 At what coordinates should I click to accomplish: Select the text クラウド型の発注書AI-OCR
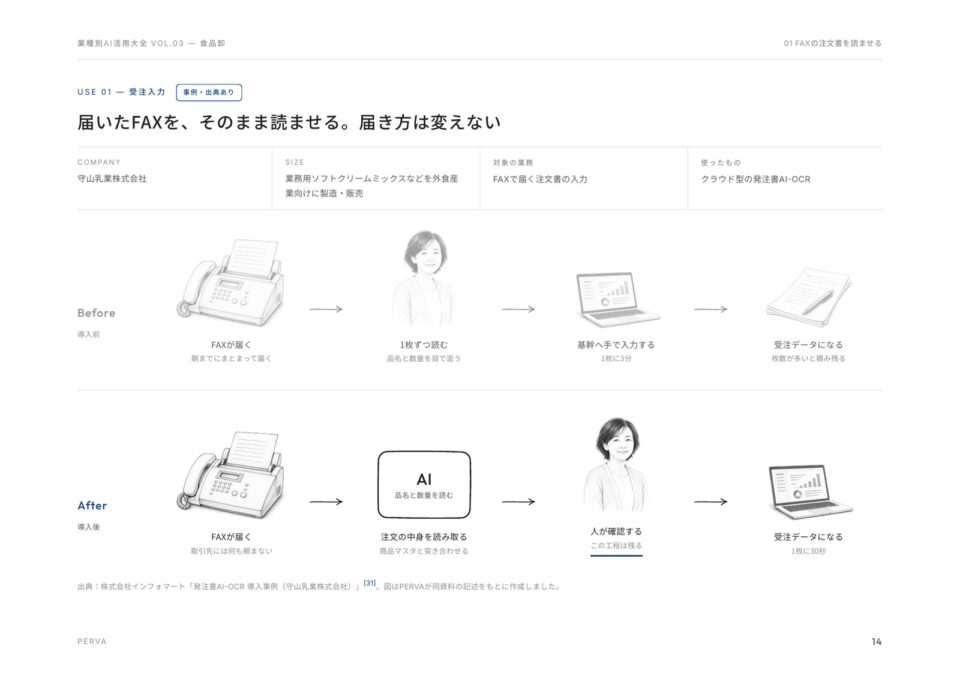(756, 179)
